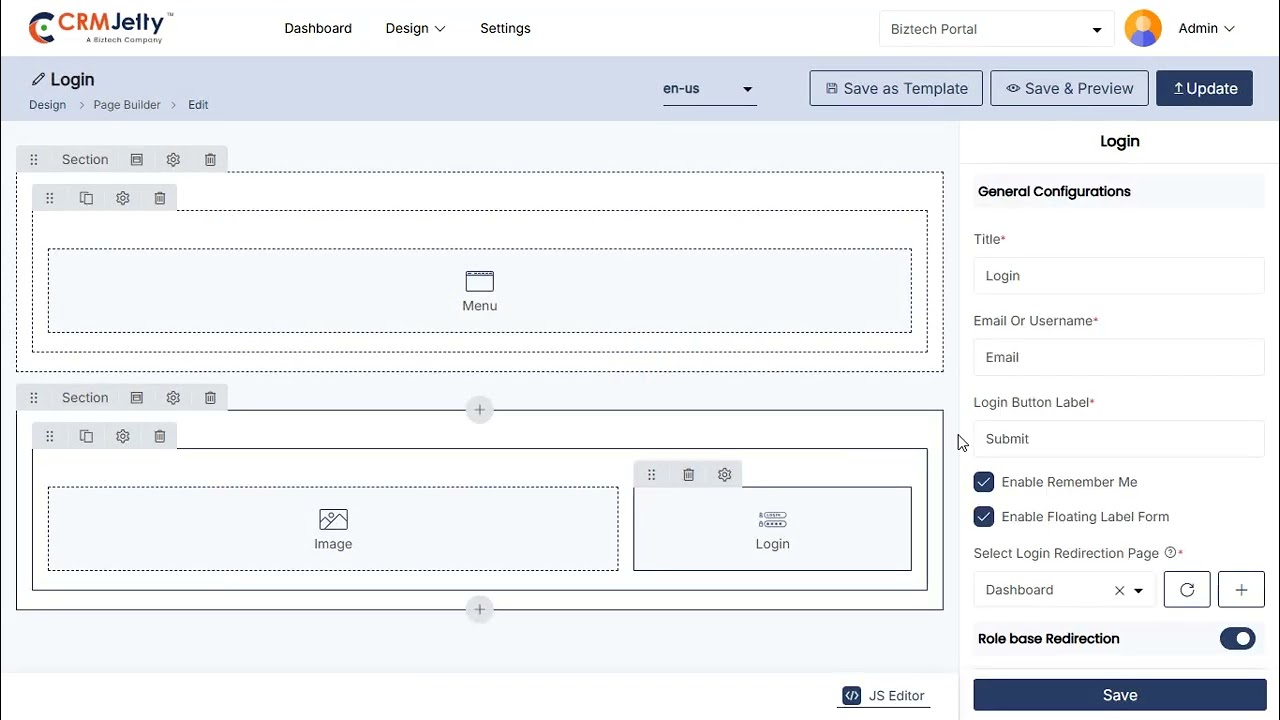Add new redirection page with plus button
Screen dimensions: 1280x720
[x=1241, y=590]
